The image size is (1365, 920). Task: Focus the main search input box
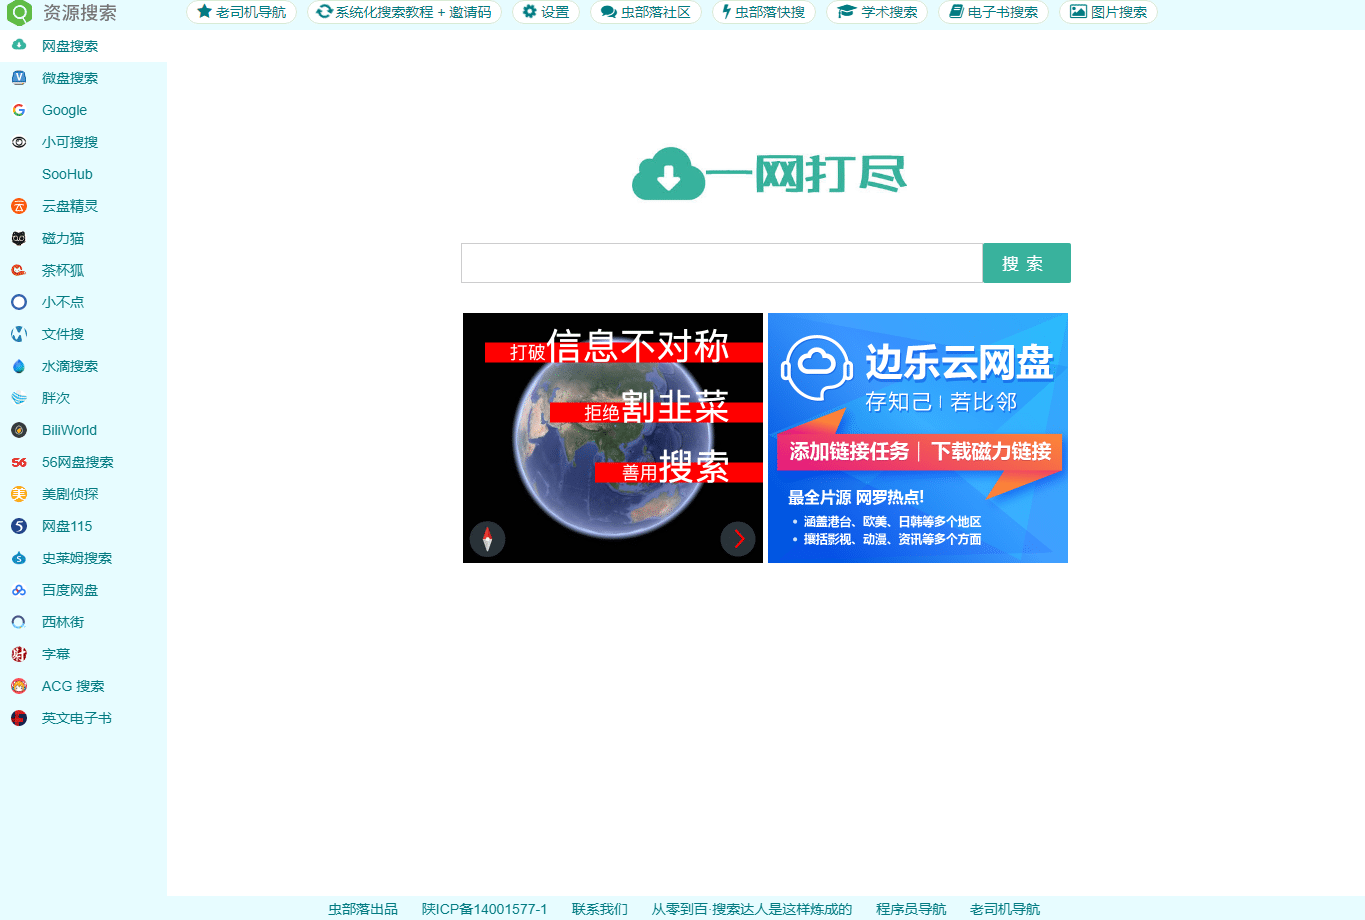click(x=721, y=263)
